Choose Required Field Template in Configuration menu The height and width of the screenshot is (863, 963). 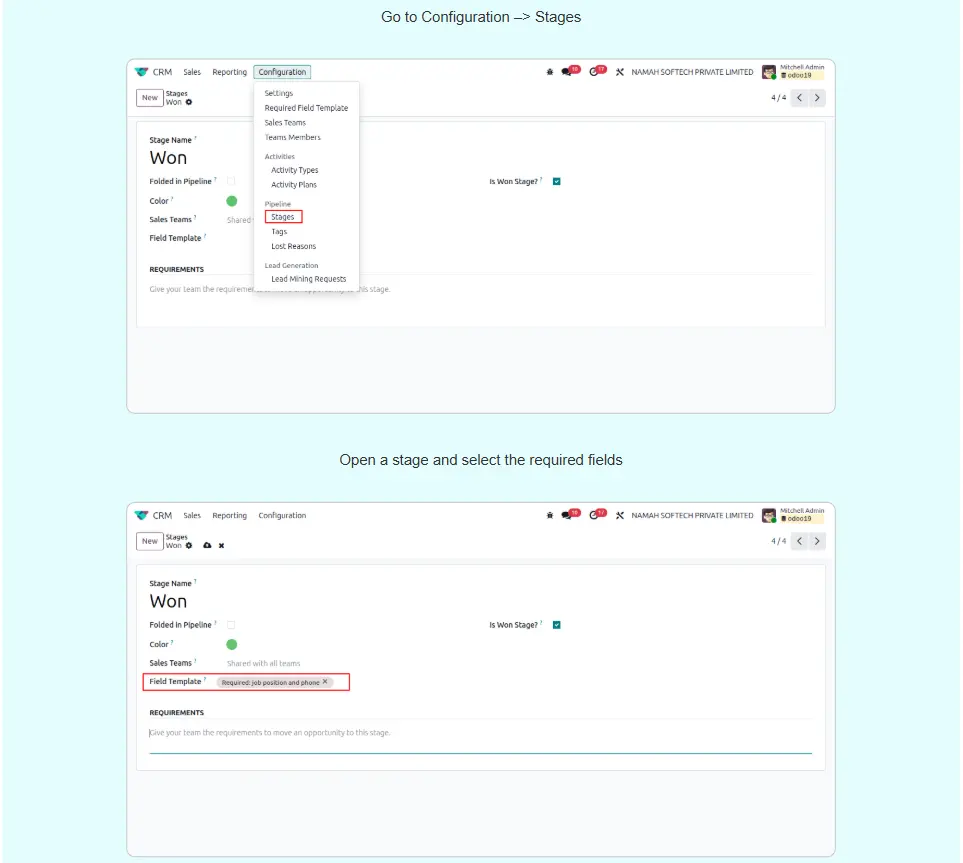pyautogui.click(x=306, y=108)
